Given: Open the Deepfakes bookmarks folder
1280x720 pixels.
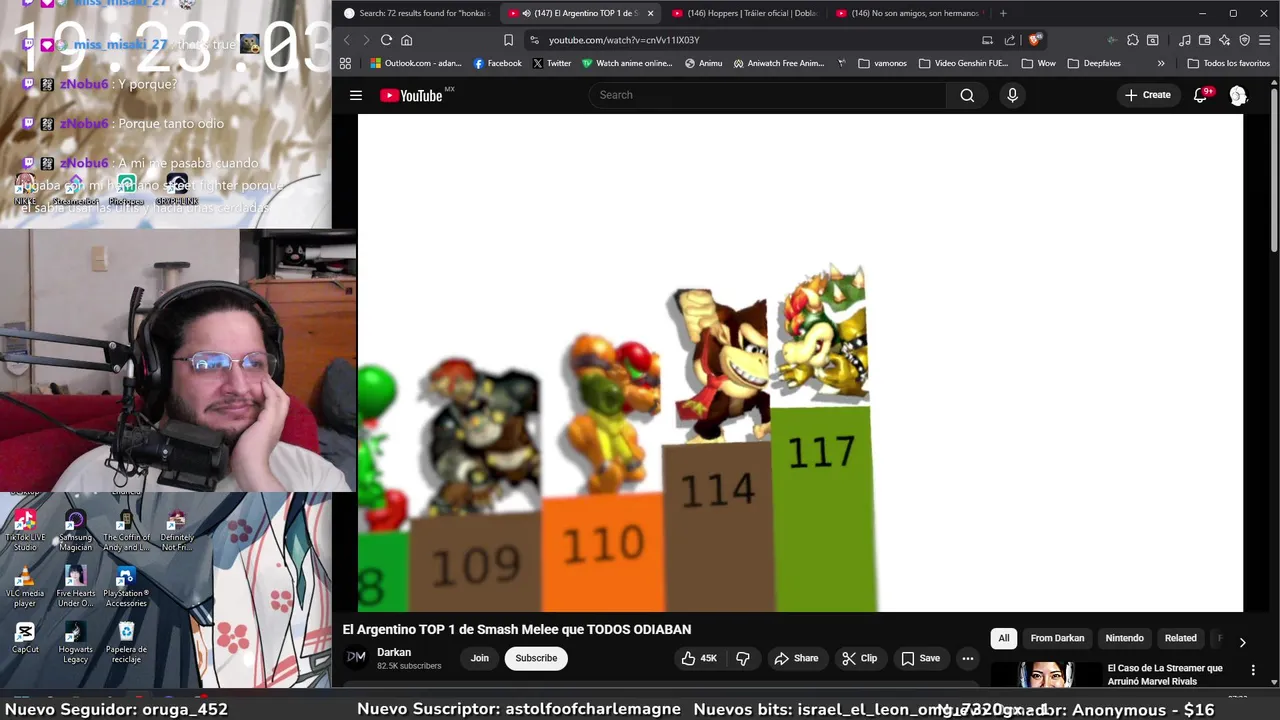Looking at the screenshot, I should [x=1093, y=63].
